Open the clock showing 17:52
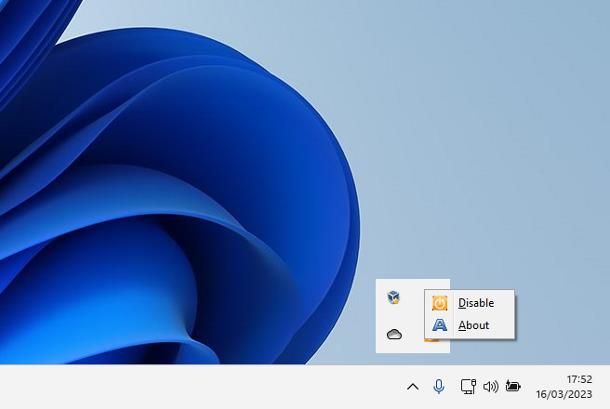The height and width of the screenshot is (409, 610). (579, 379)
